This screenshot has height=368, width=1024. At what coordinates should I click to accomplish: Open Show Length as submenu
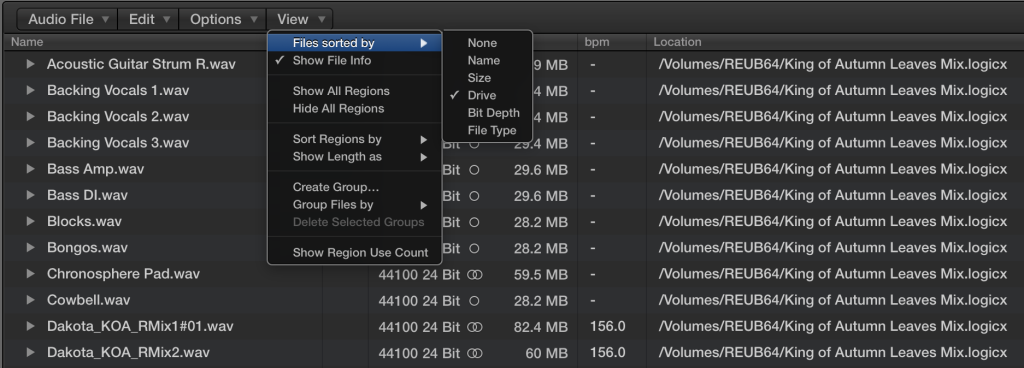coord(355,157)
